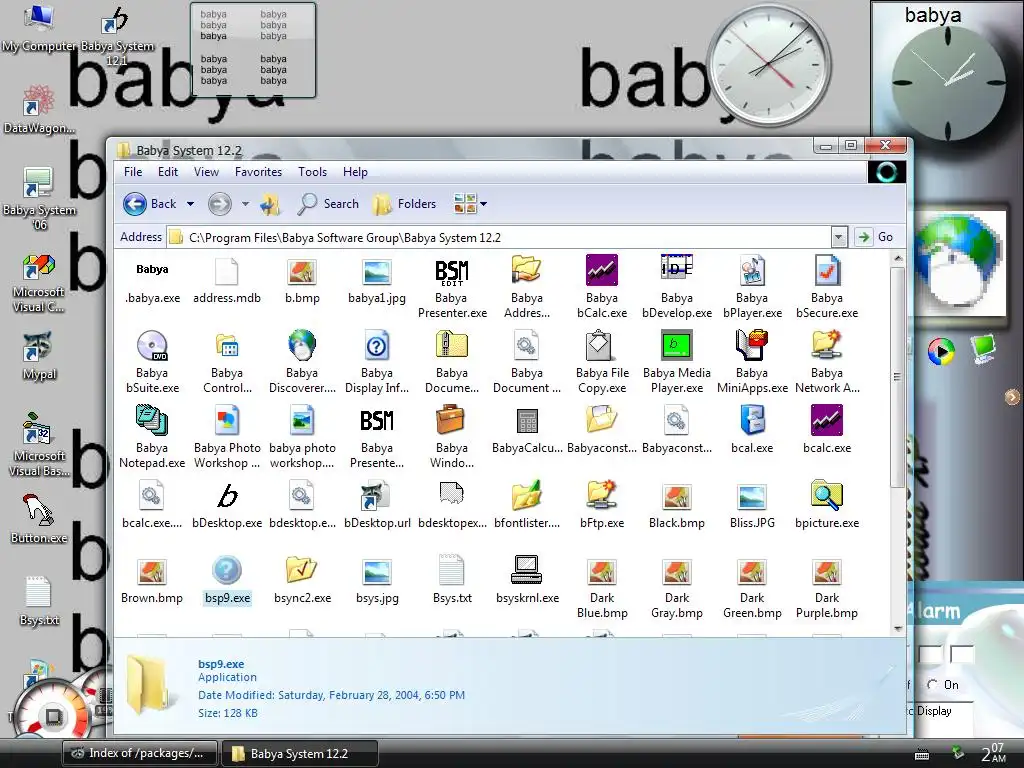
Task: Open the File menu
Action: click(x=133, y=172)
